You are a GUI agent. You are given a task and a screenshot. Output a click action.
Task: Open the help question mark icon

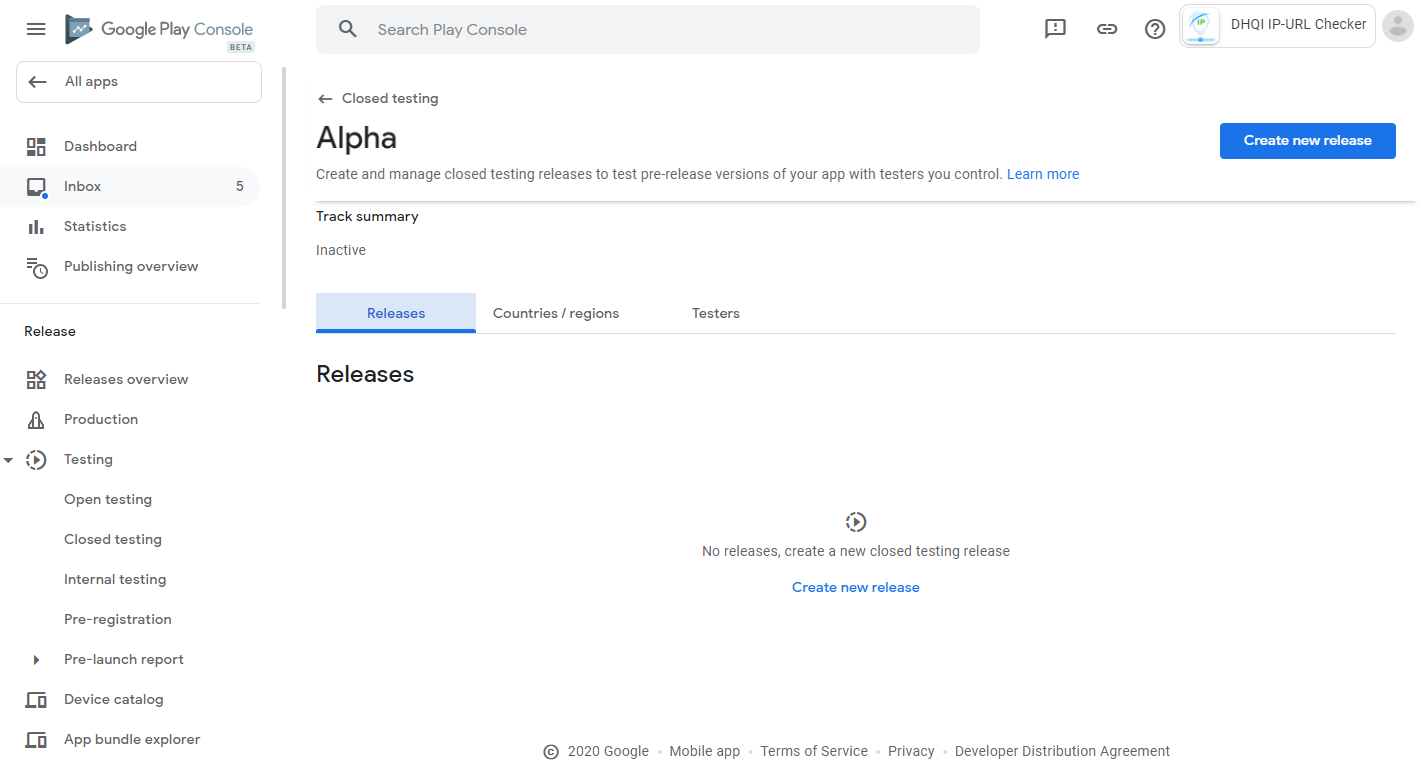click(x=1155, y=29)
